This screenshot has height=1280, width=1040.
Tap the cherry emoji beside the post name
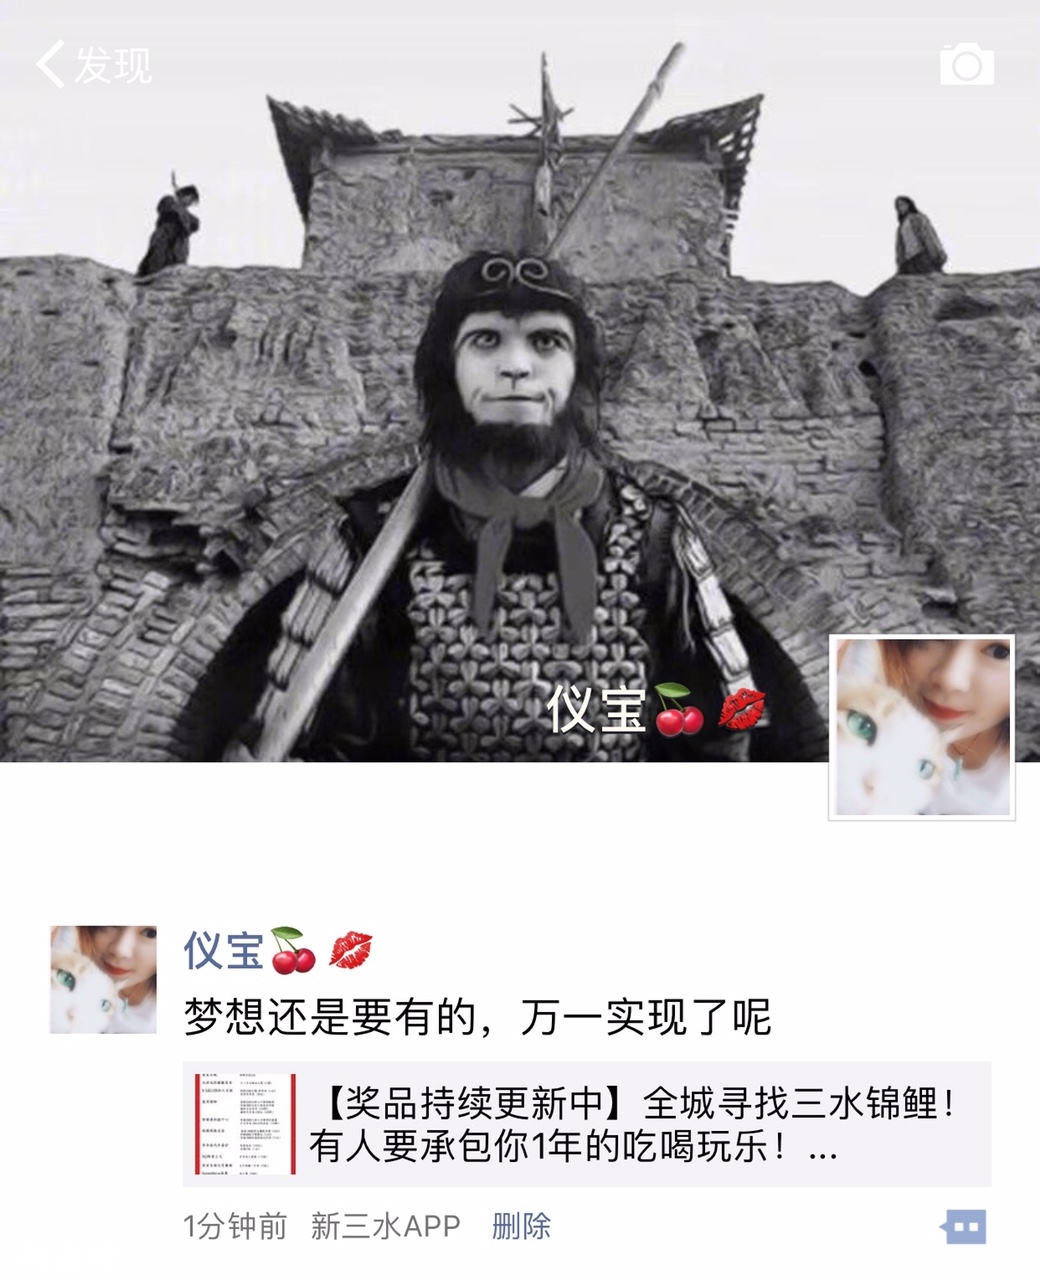pyautogui.click(x=293, y=950)
